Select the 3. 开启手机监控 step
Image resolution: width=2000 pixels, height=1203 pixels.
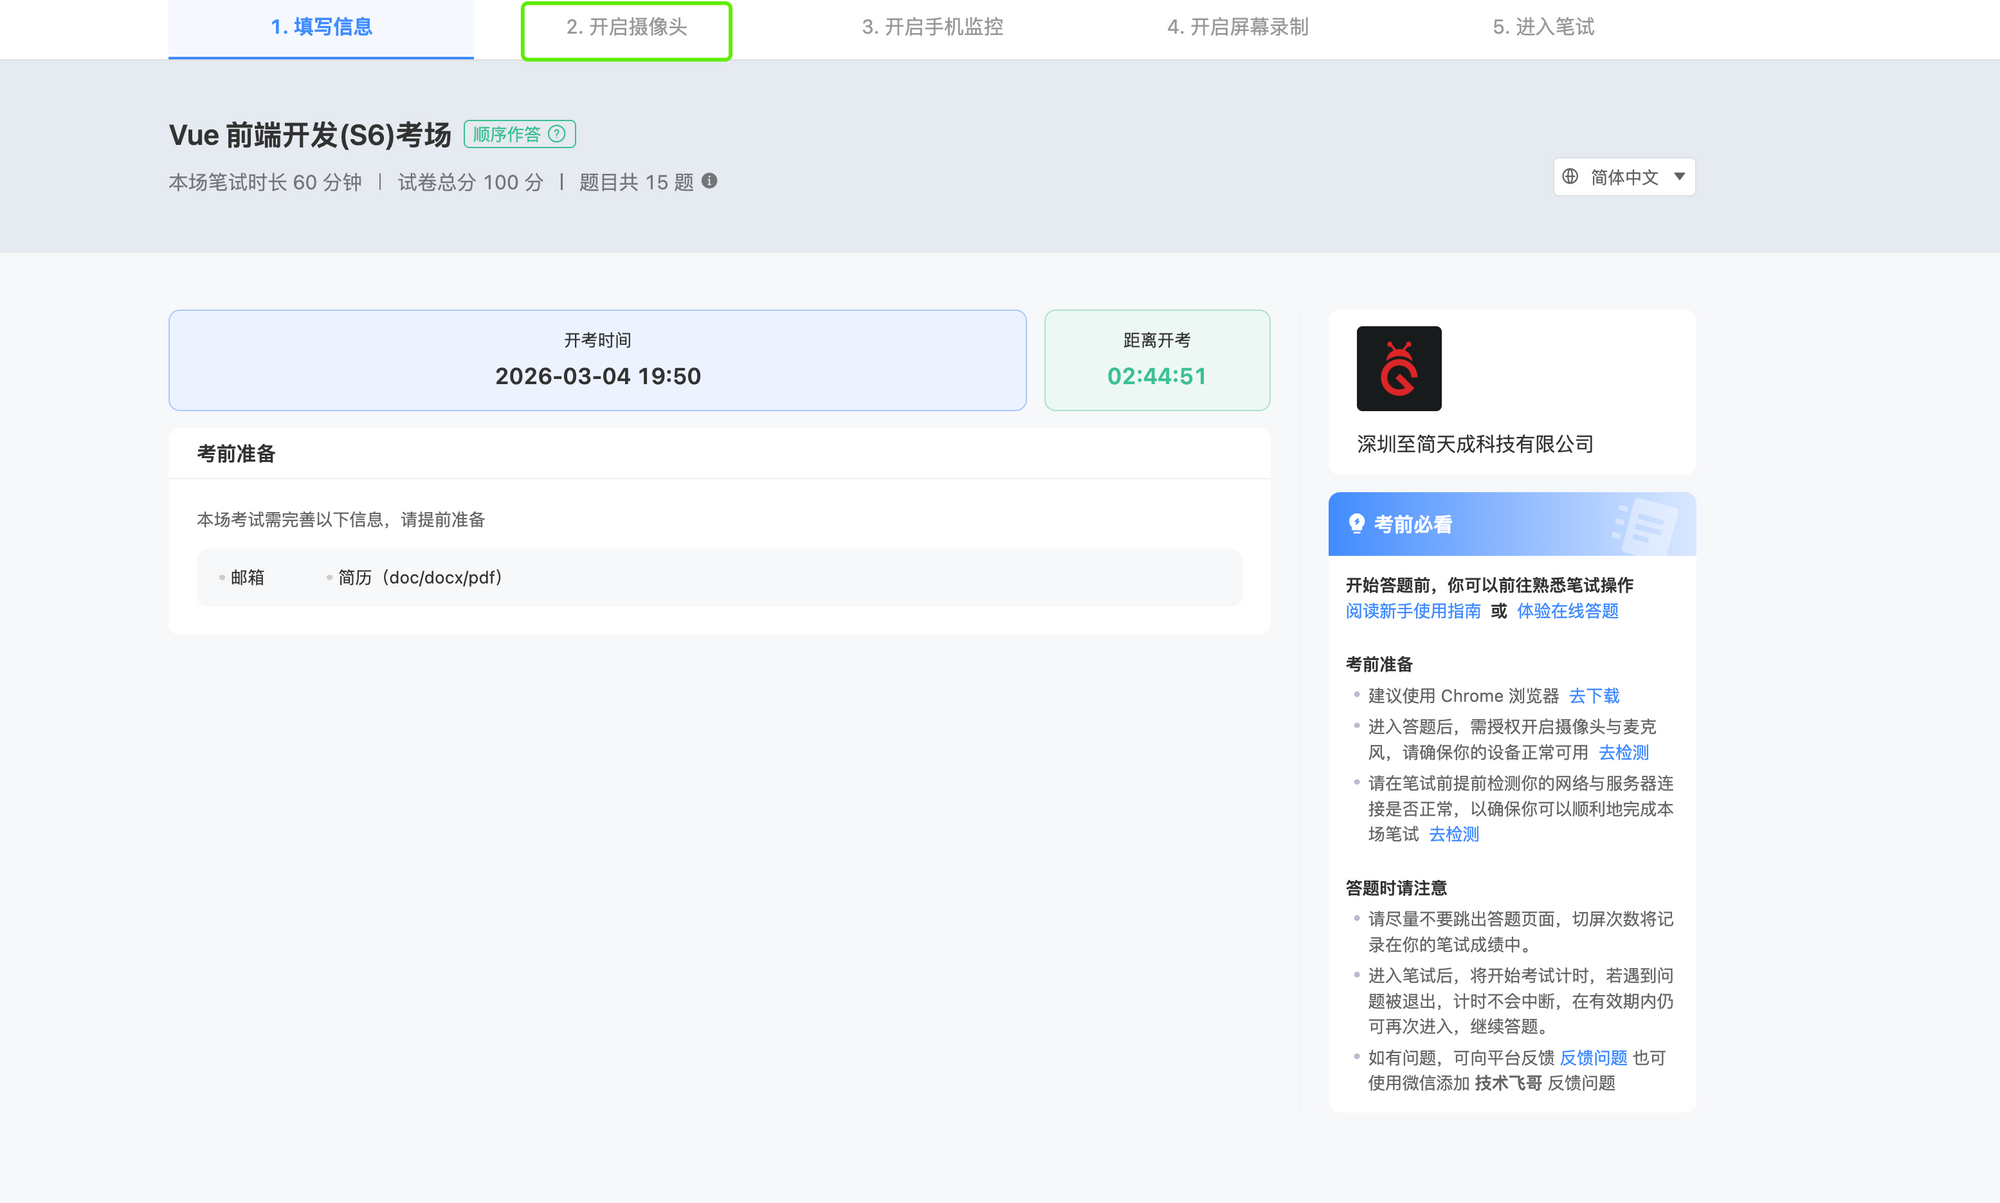932,27
